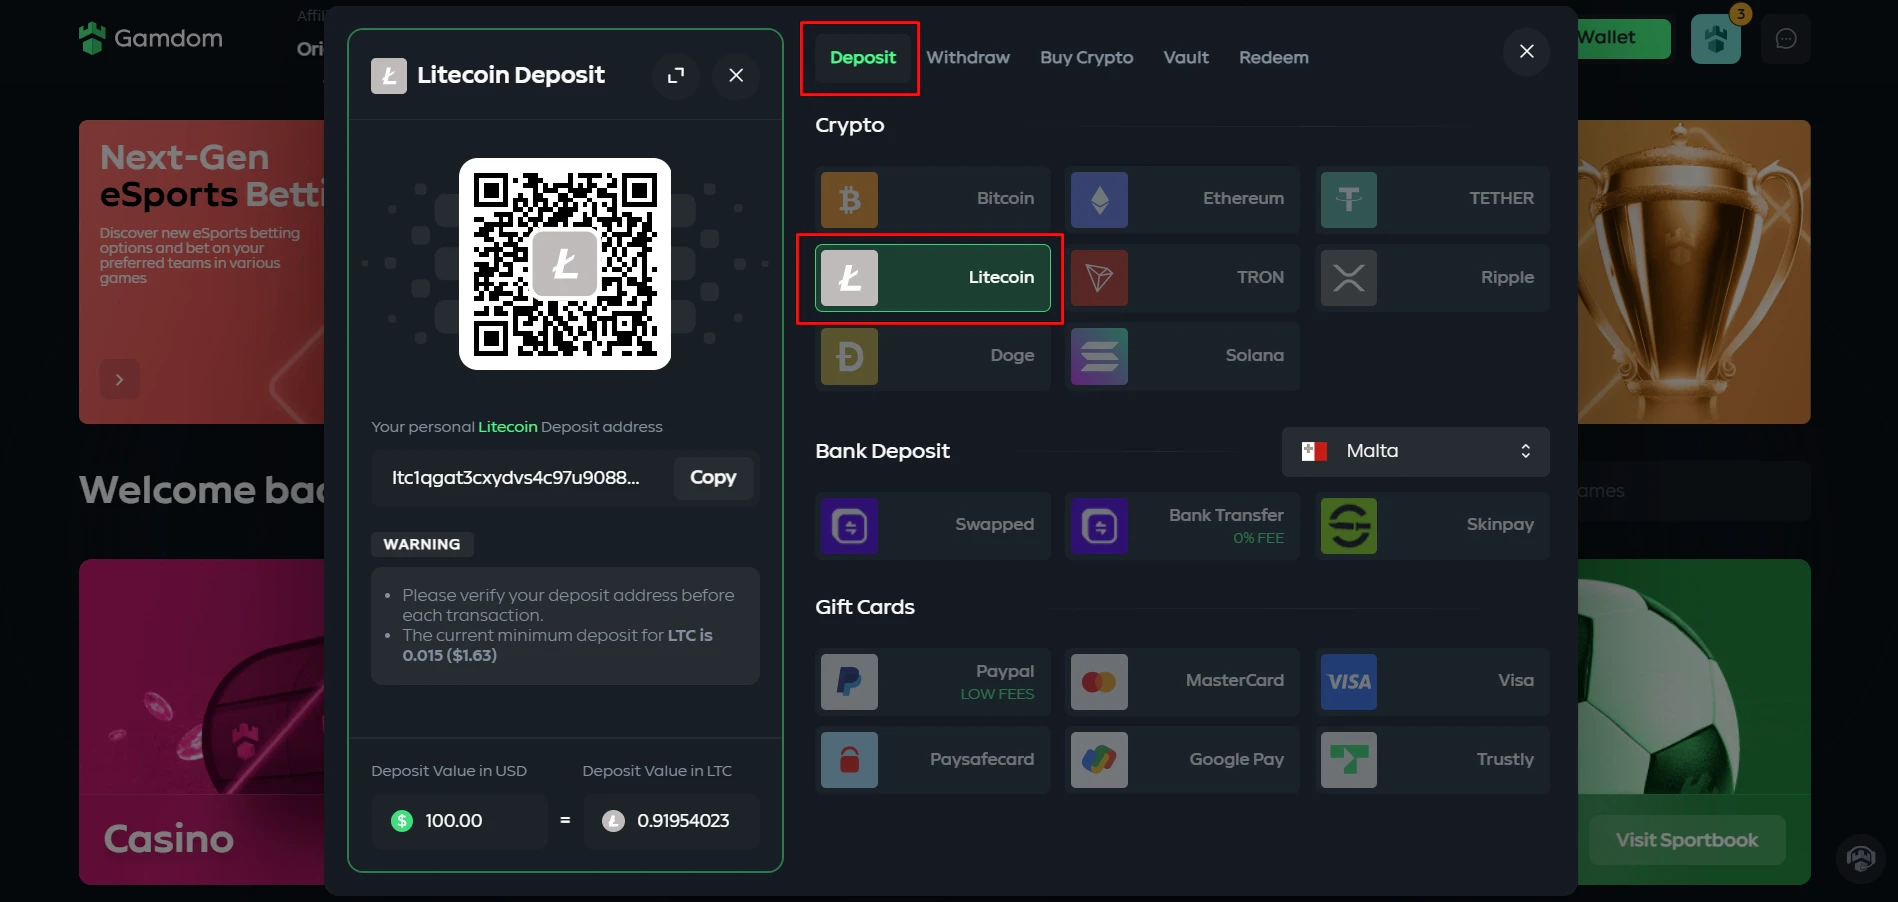Pick Paysafecard deposit option
This screenshot has width=1898, height=902.
click(x=932, y=760)
